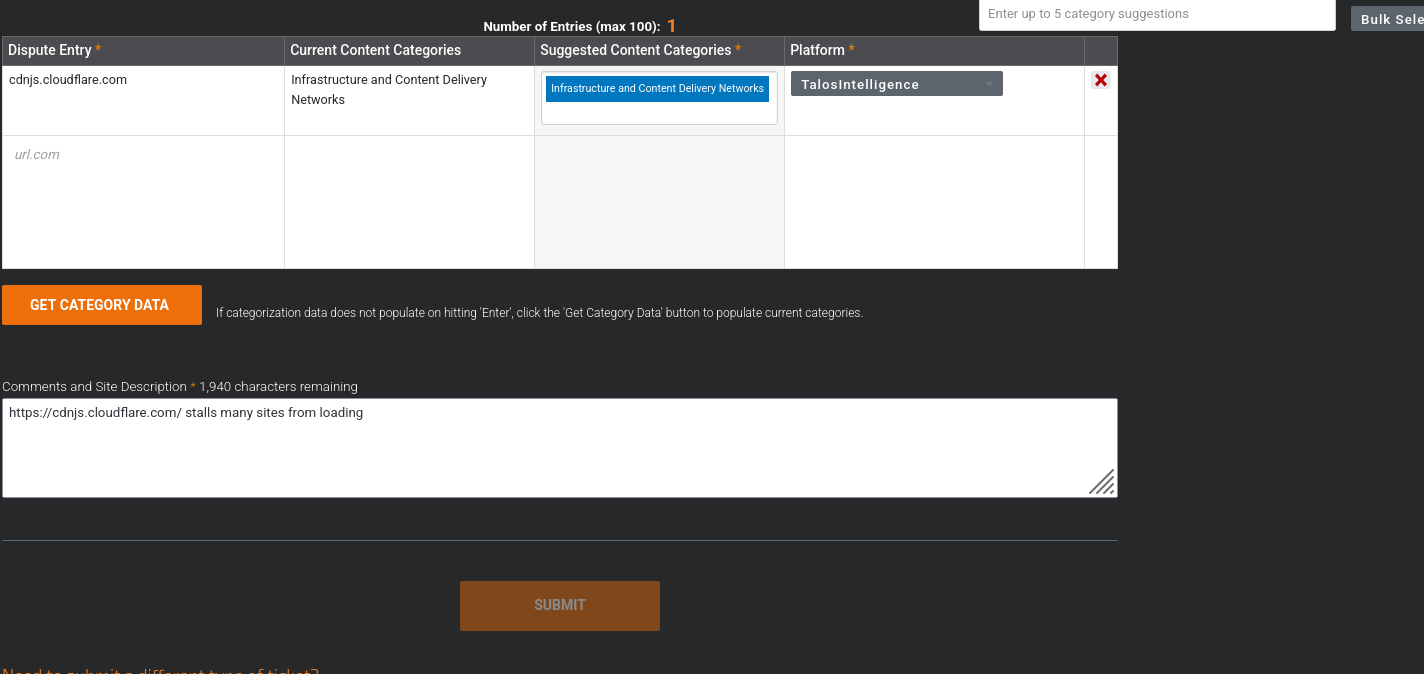Click the Platform column header
This screenshot has width=1424, height=674.
point(820,50)
